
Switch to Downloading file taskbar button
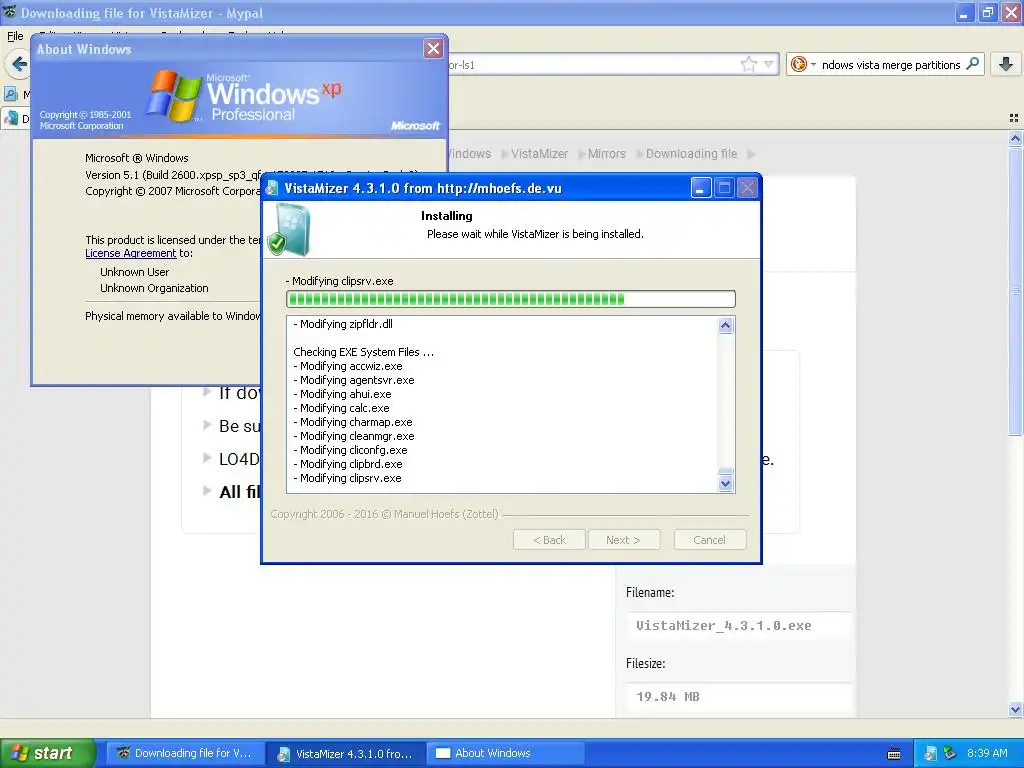185,753
